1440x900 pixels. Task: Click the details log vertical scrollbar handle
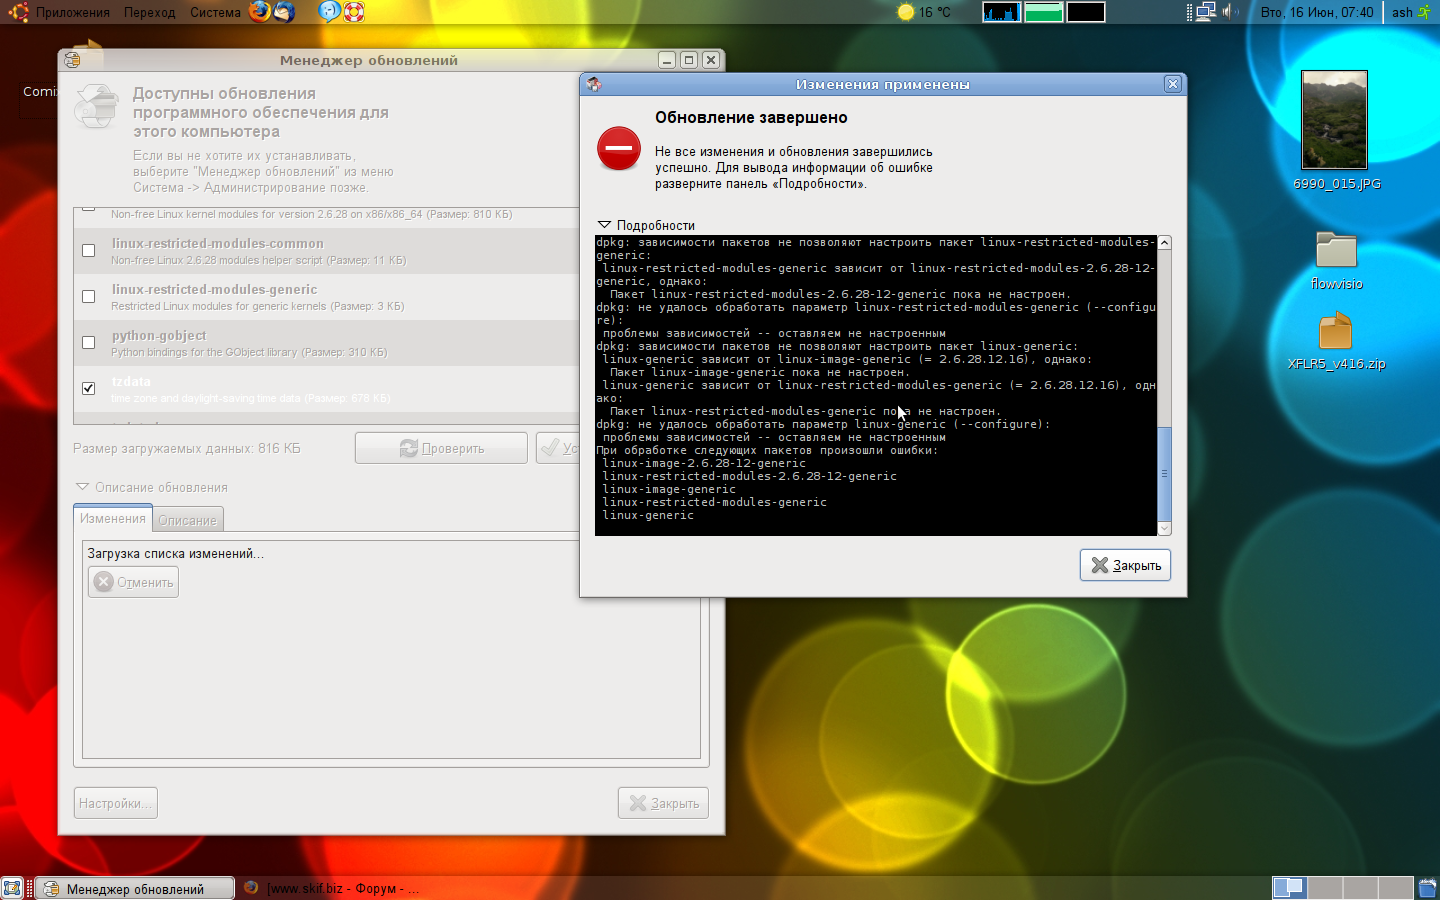tap(1164, 472)
